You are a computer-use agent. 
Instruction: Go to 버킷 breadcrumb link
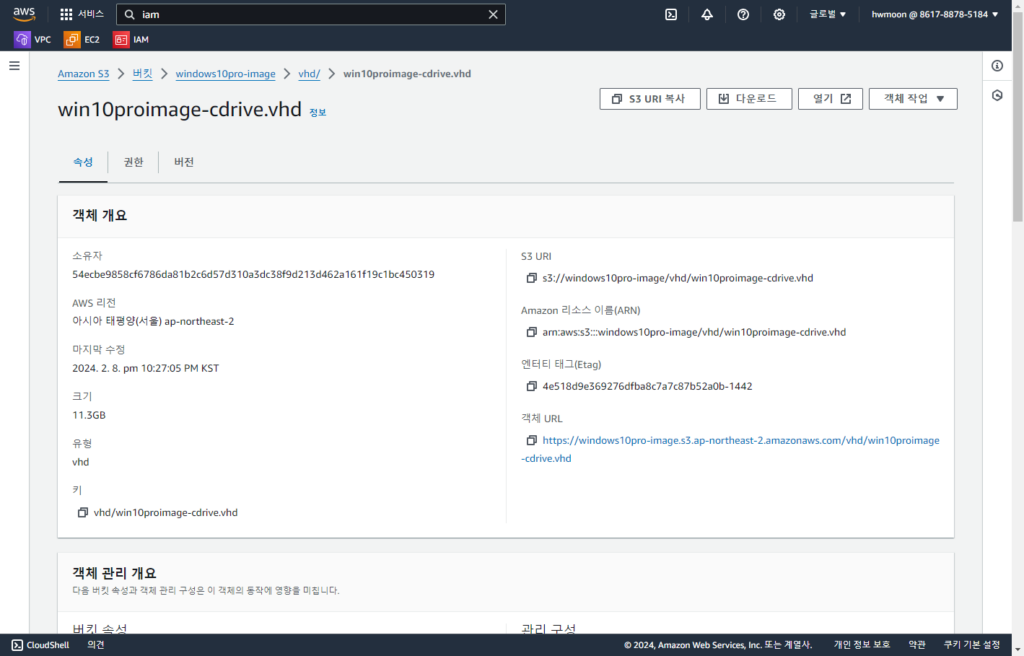click(x=142, y=74)
